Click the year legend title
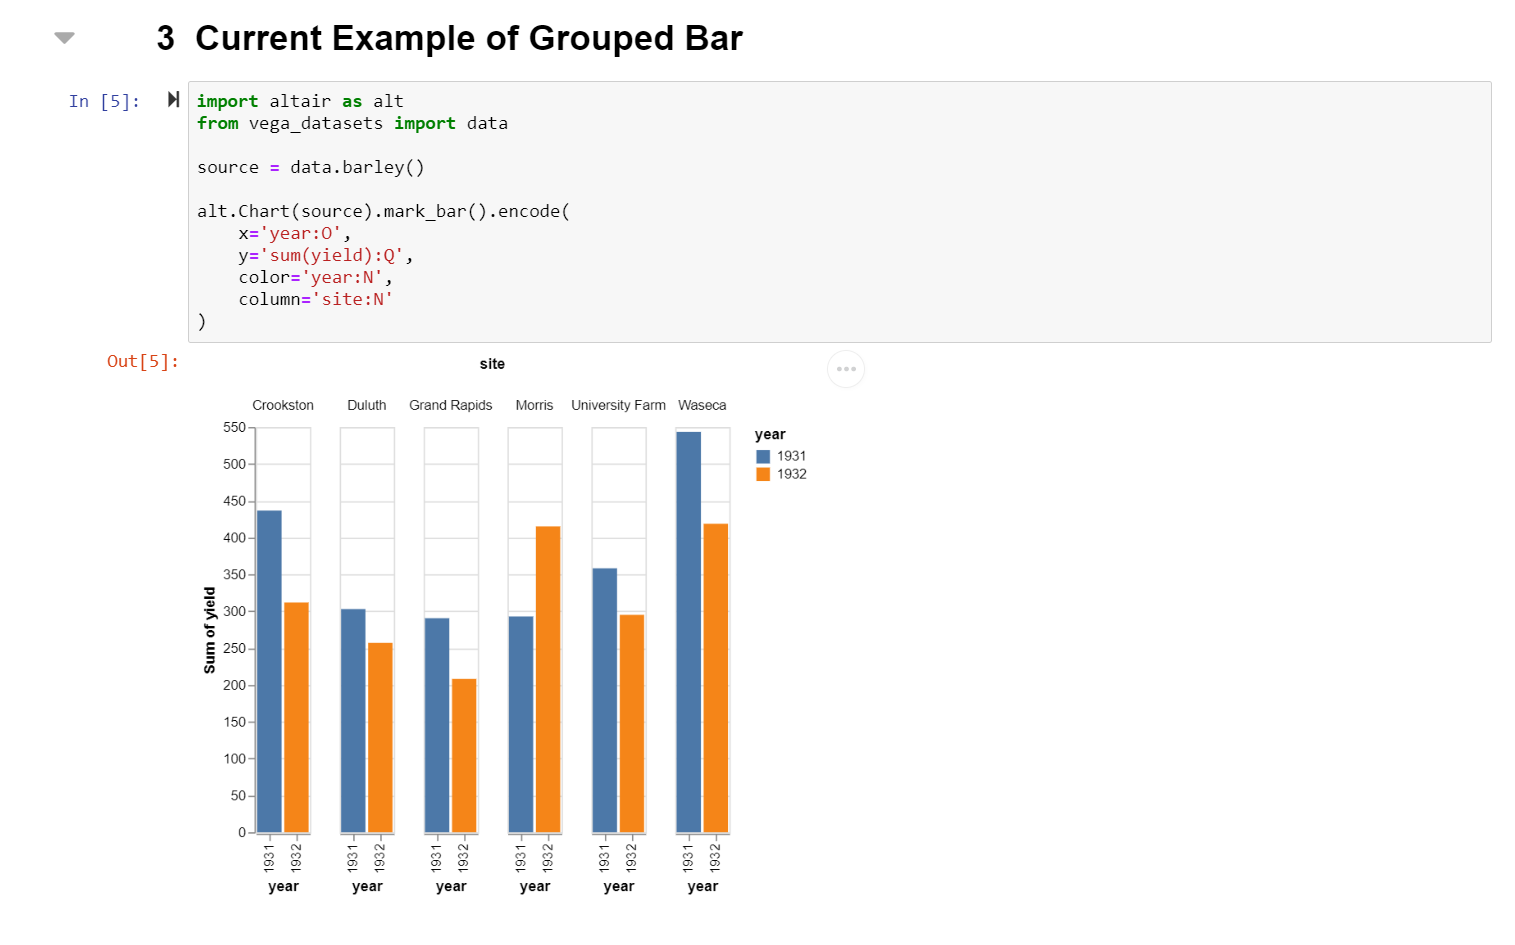1515x945 pixels. click(x=770, y=434)
